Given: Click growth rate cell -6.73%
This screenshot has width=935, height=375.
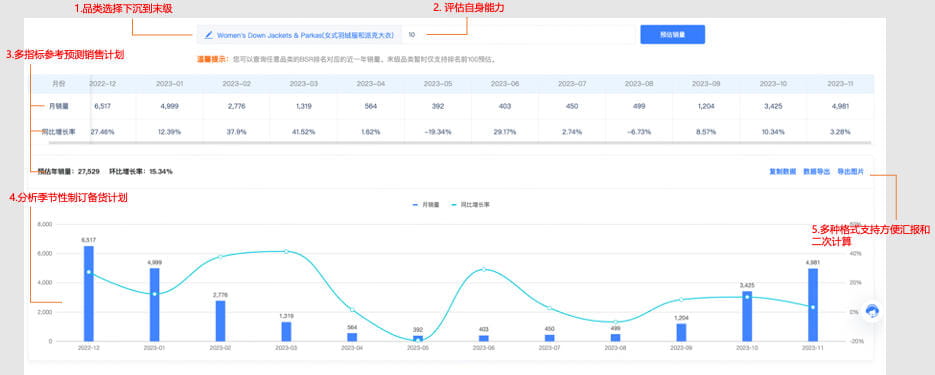Looking at the screenshot, I should tap(639, 131).
